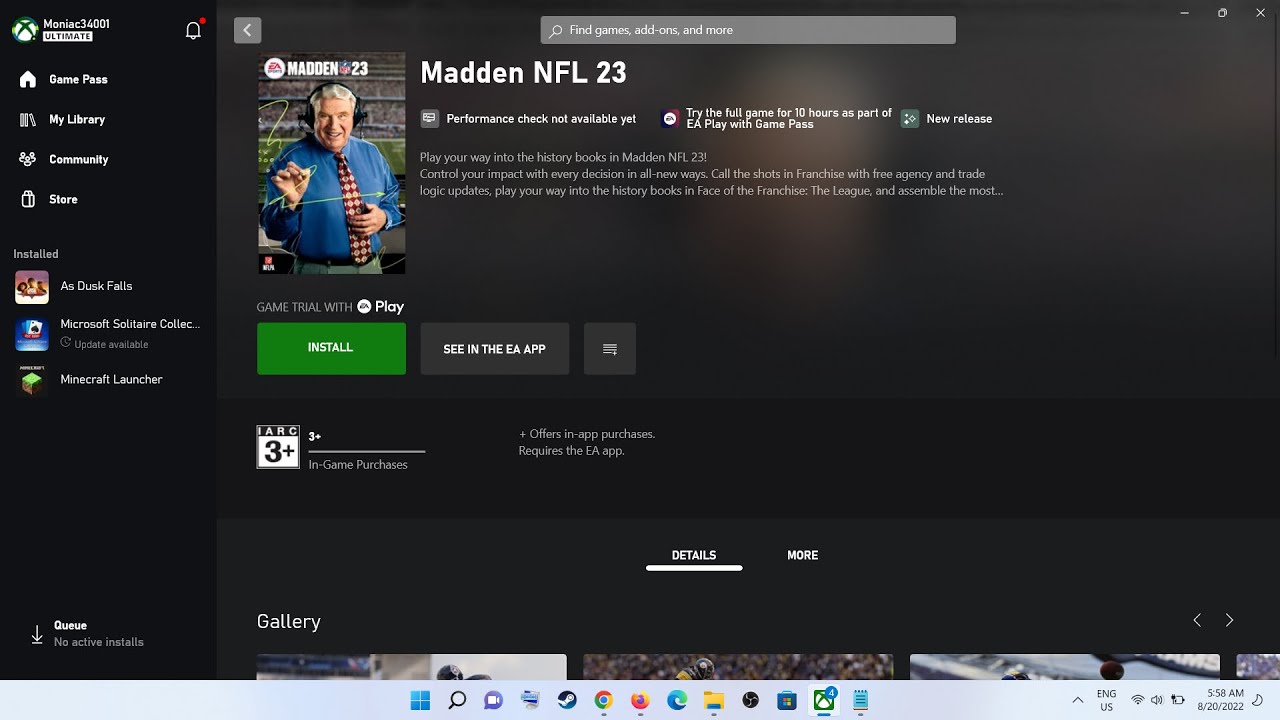Click the EA Play logo under Game Trial

[381, 307]
